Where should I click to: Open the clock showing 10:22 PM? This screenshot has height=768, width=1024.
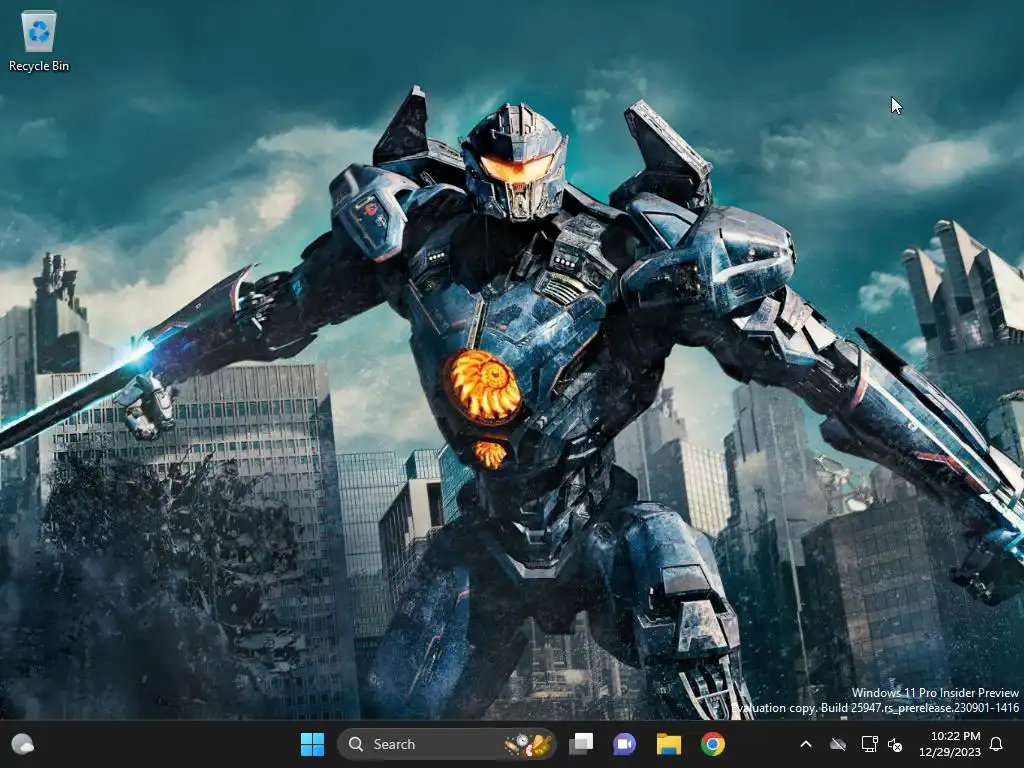(950, 744)
